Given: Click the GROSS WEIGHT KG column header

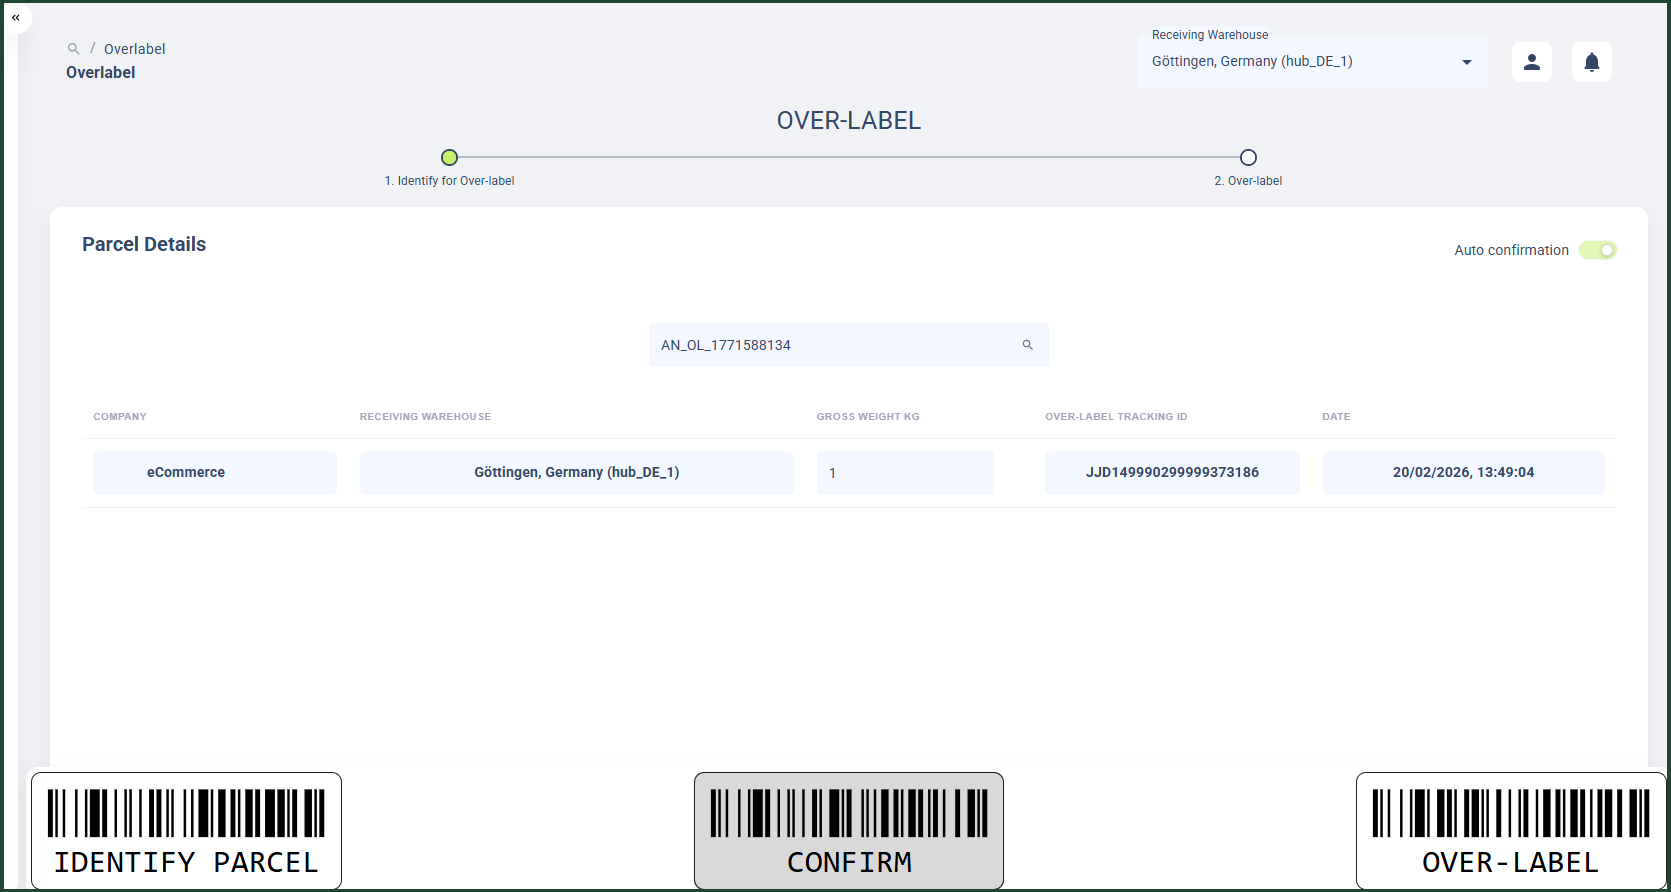Looking at the screenshot, I should [868, 417].
